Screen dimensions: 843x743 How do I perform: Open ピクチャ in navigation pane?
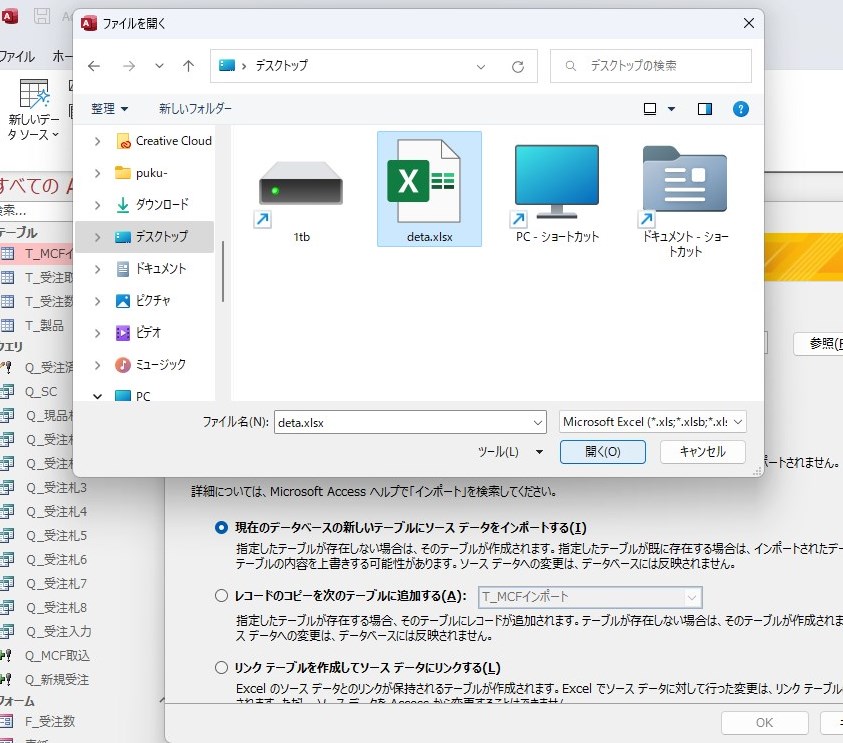pos(143,301)
